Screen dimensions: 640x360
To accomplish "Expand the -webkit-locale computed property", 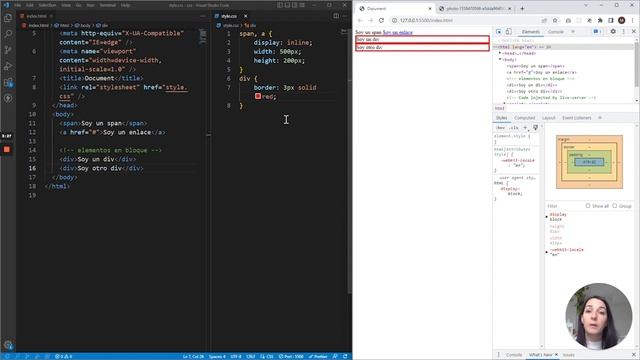I will [547, 252].
